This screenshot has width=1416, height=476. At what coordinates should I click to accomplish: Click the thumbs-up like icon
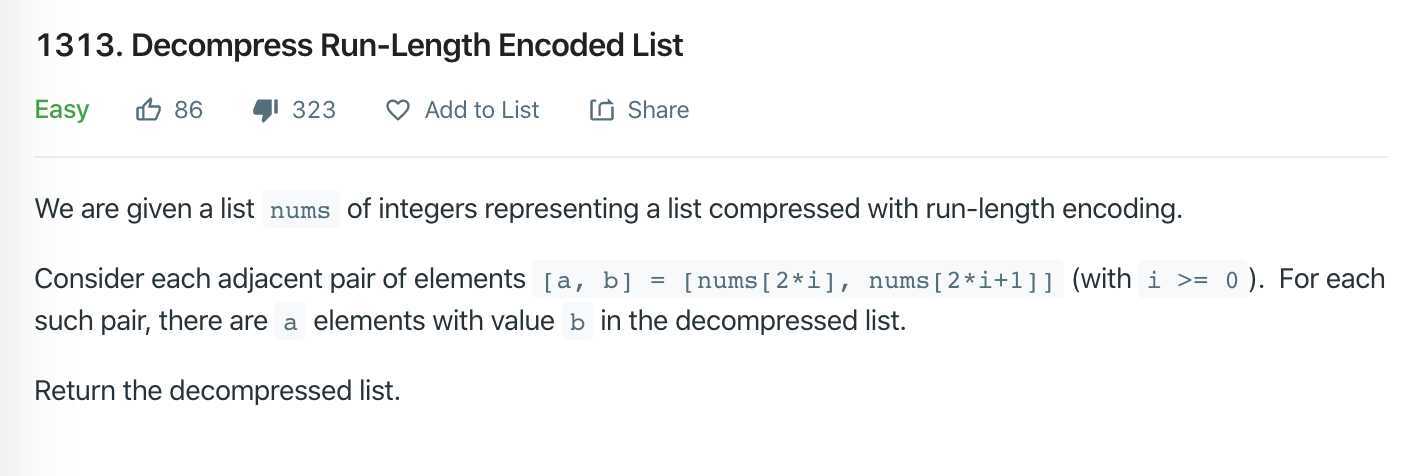[x=148, y=109]
